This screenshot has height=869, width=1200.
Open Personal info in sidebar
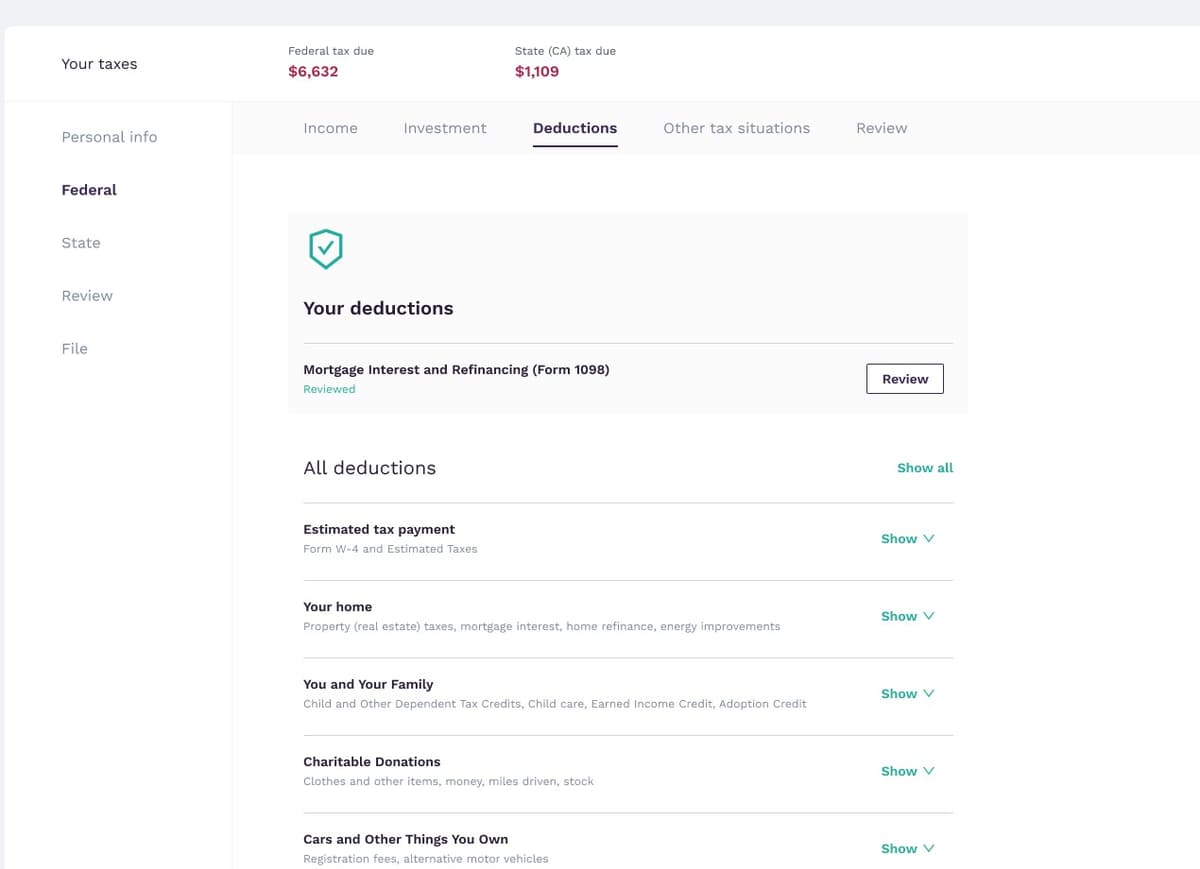click(x=109, y=137)
